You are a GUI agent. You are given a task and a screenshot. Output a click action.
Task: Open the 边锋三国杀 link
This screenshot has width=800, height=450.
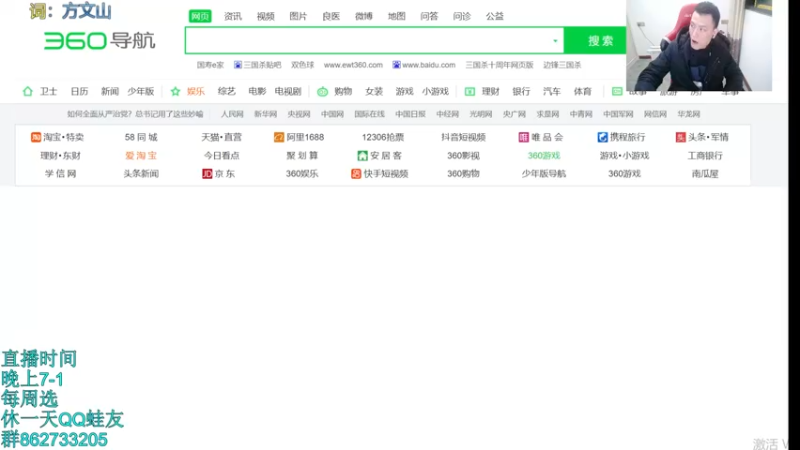point(562,65)
